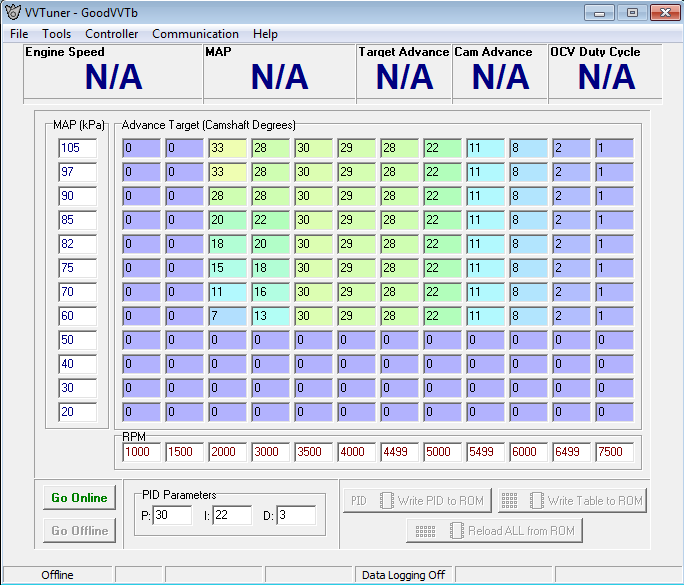Open the Communication menu

pos(195,34)
